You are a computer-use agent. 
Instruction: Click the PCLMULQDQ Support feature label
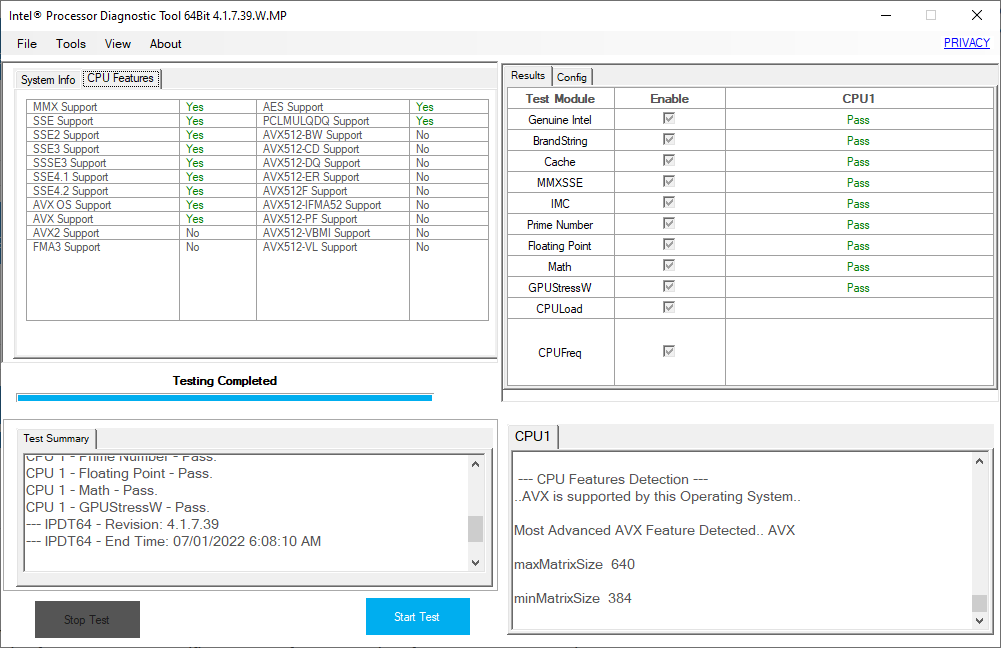tap(316, 121)
